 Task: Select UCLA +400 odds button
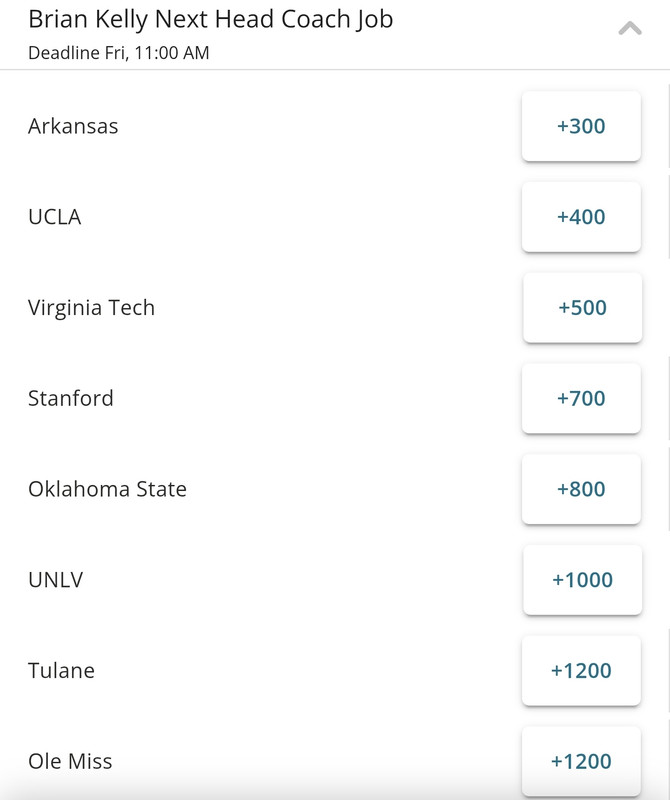581,217
